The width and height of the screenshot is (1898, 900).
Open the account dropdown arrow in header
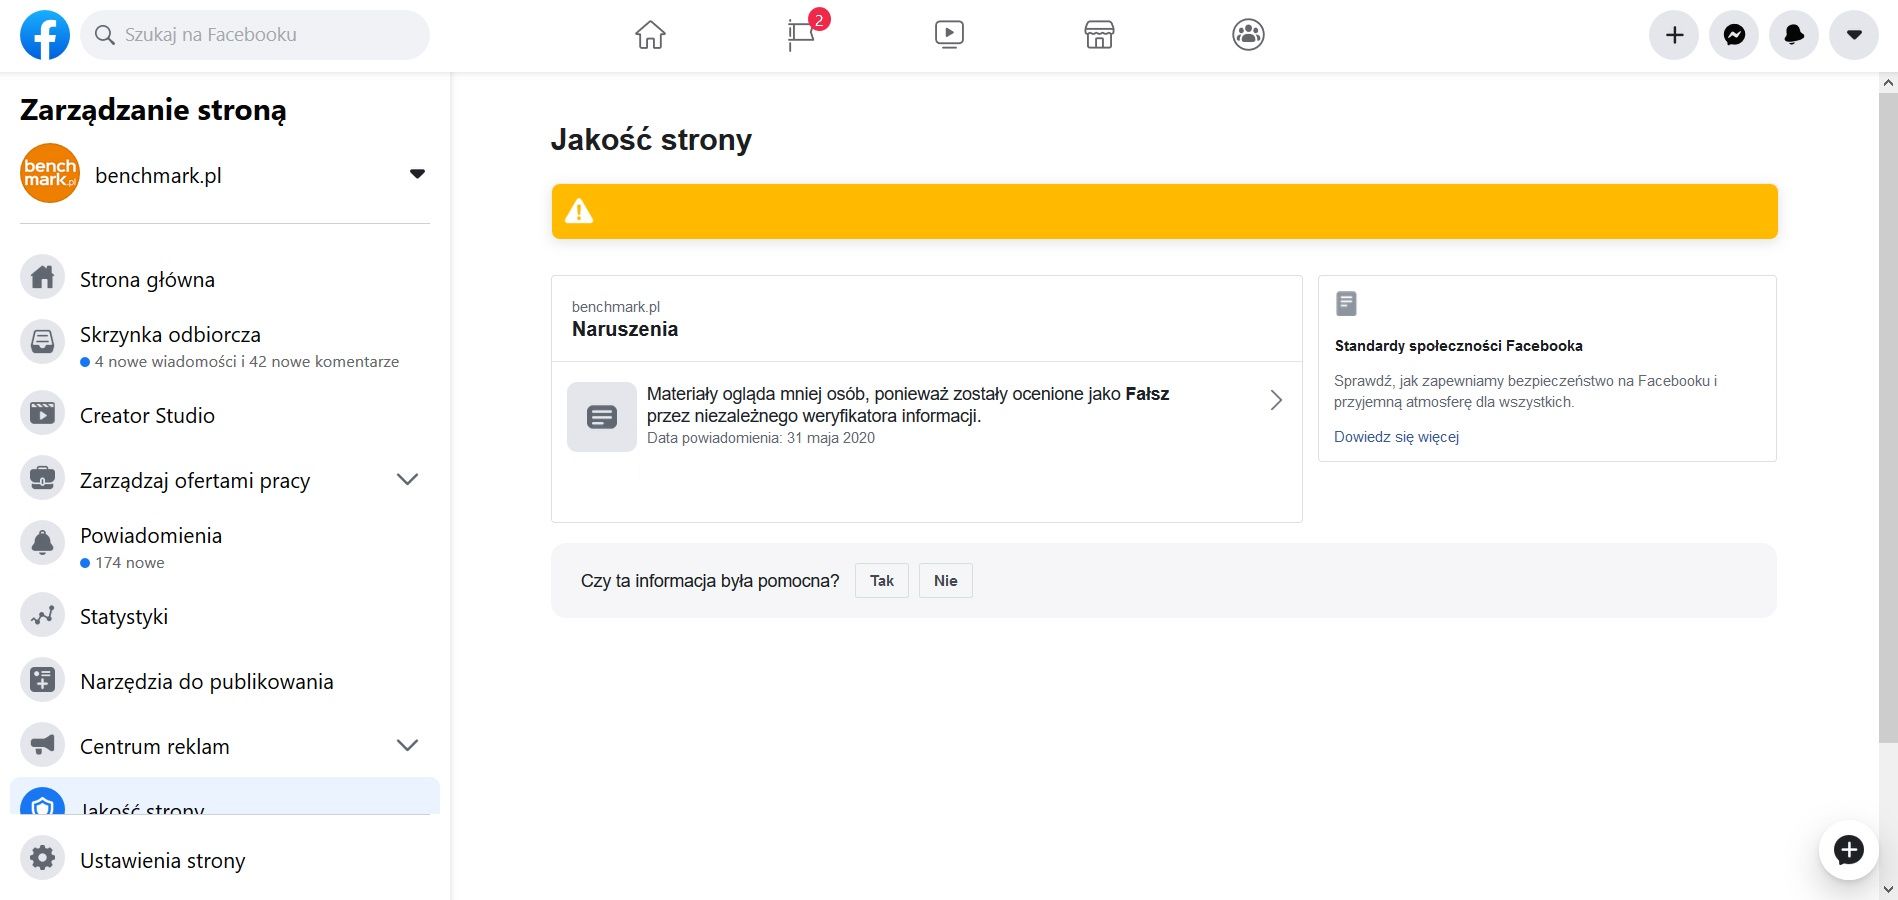(x=1854, y=35)
